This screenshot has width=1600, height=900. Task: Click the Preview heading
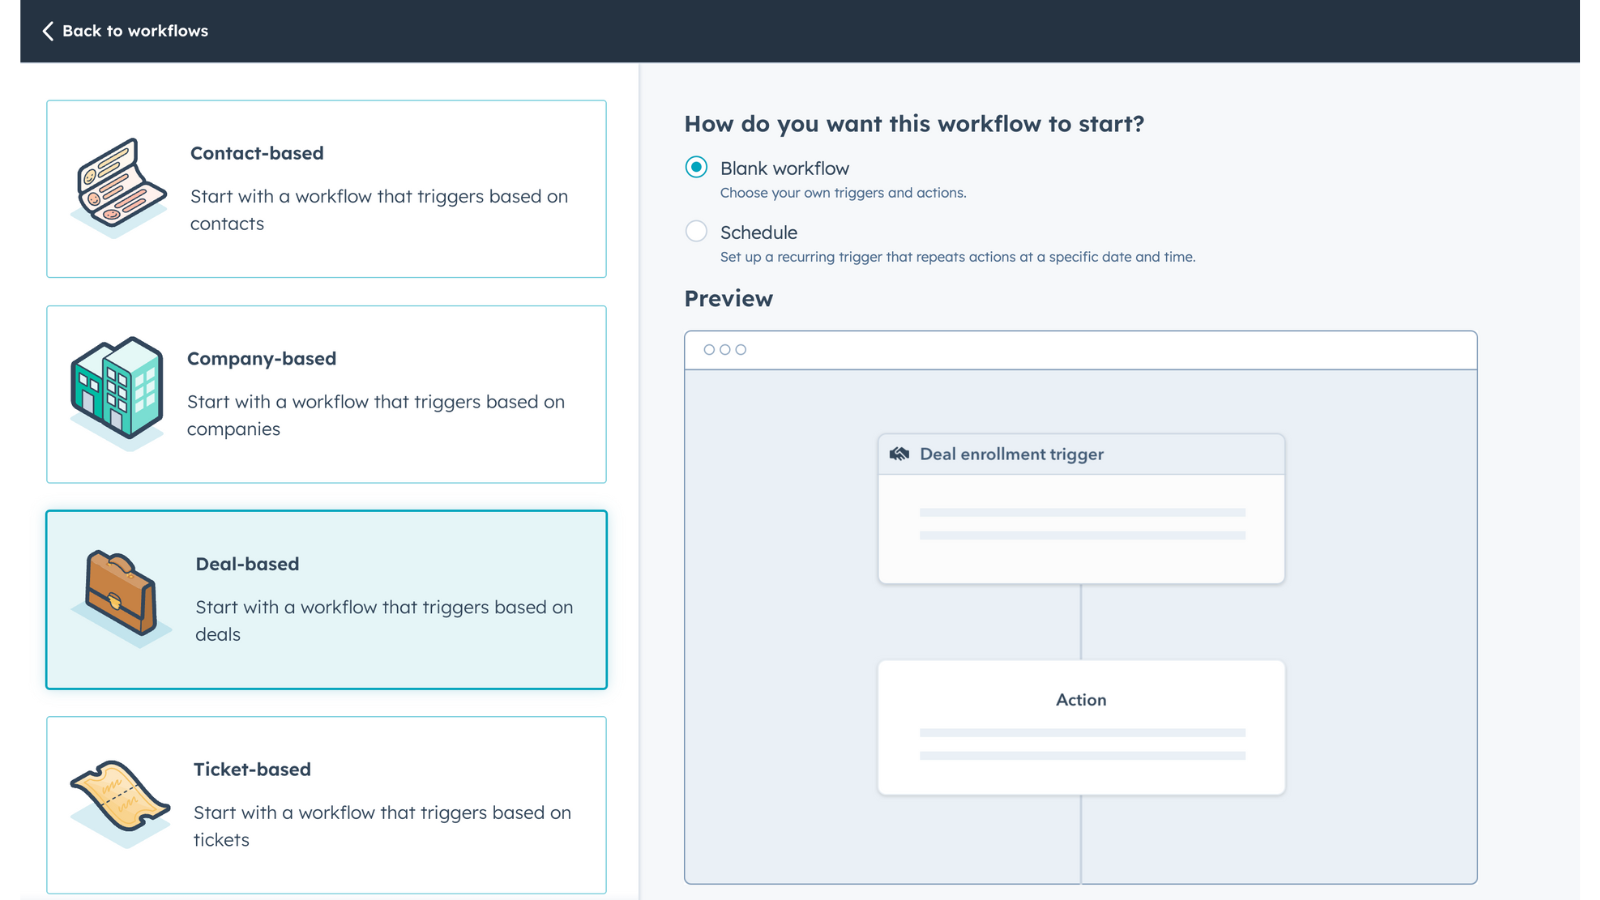(728, 299)
